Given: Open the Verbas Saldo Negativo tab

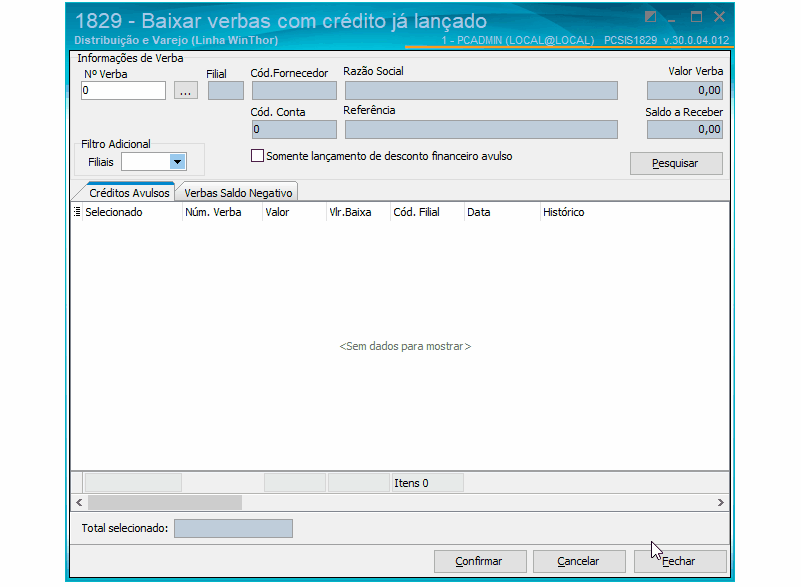Looking at the screenshot, I should [238, 193].
